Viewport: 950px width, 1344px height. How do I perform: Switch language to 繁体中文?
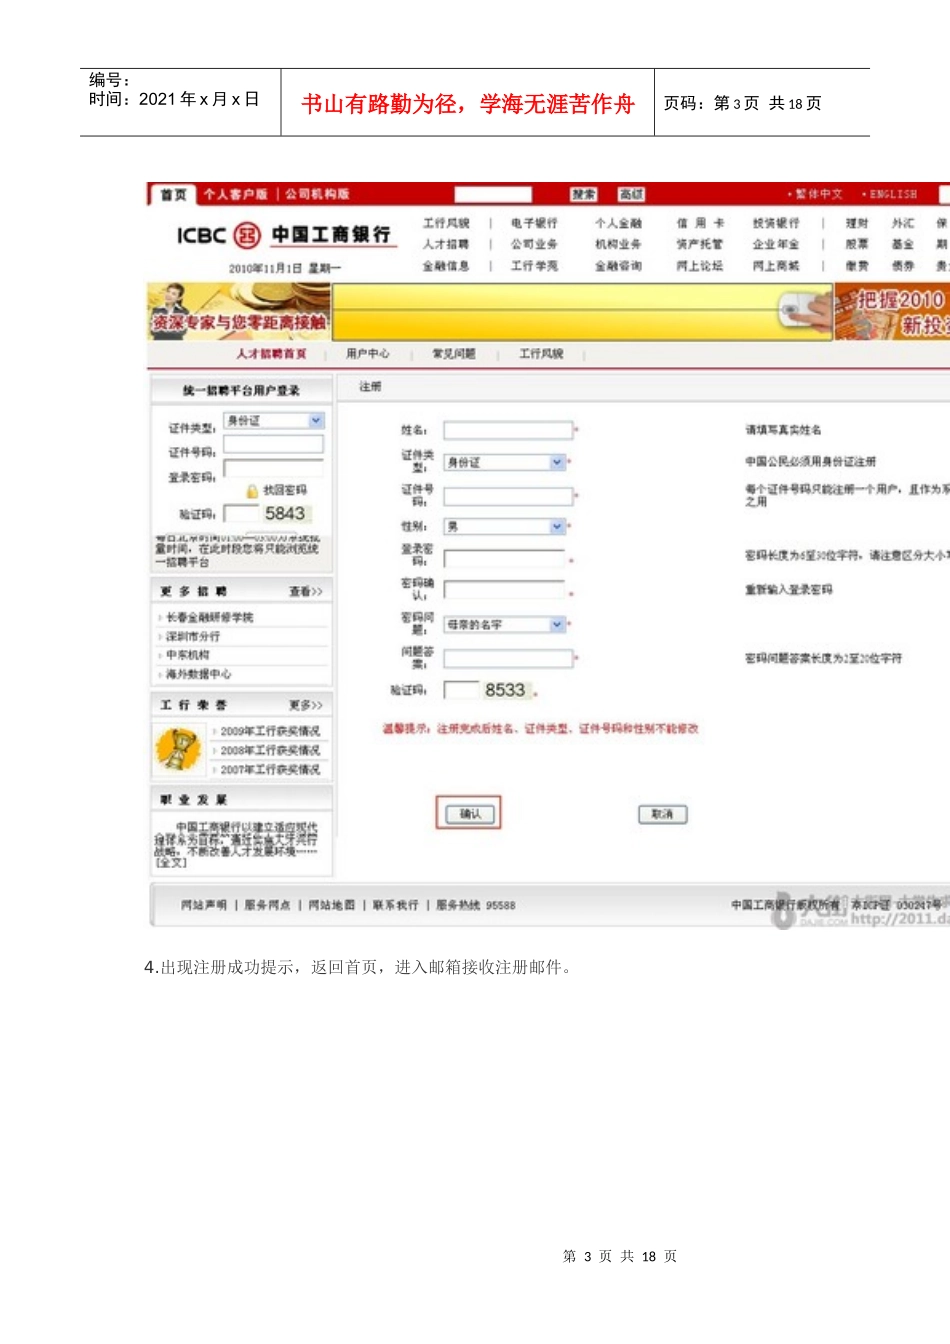pos(818,194)
